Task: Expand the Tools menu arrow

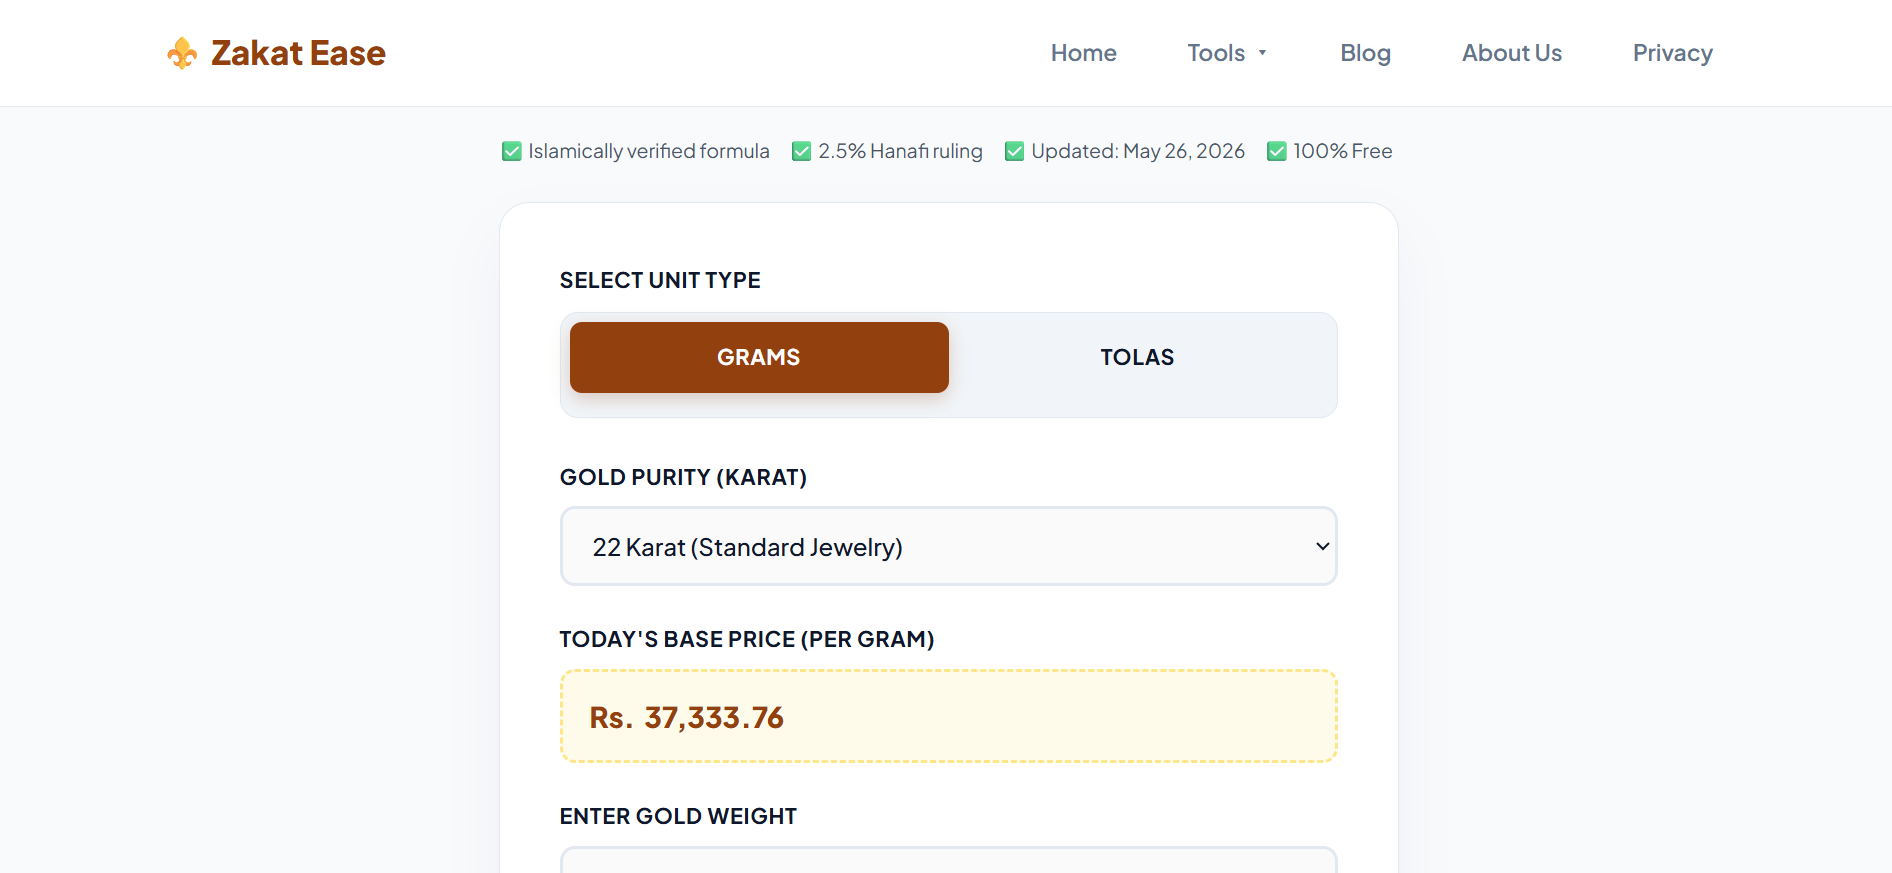Action: [x=1263, y=53]
